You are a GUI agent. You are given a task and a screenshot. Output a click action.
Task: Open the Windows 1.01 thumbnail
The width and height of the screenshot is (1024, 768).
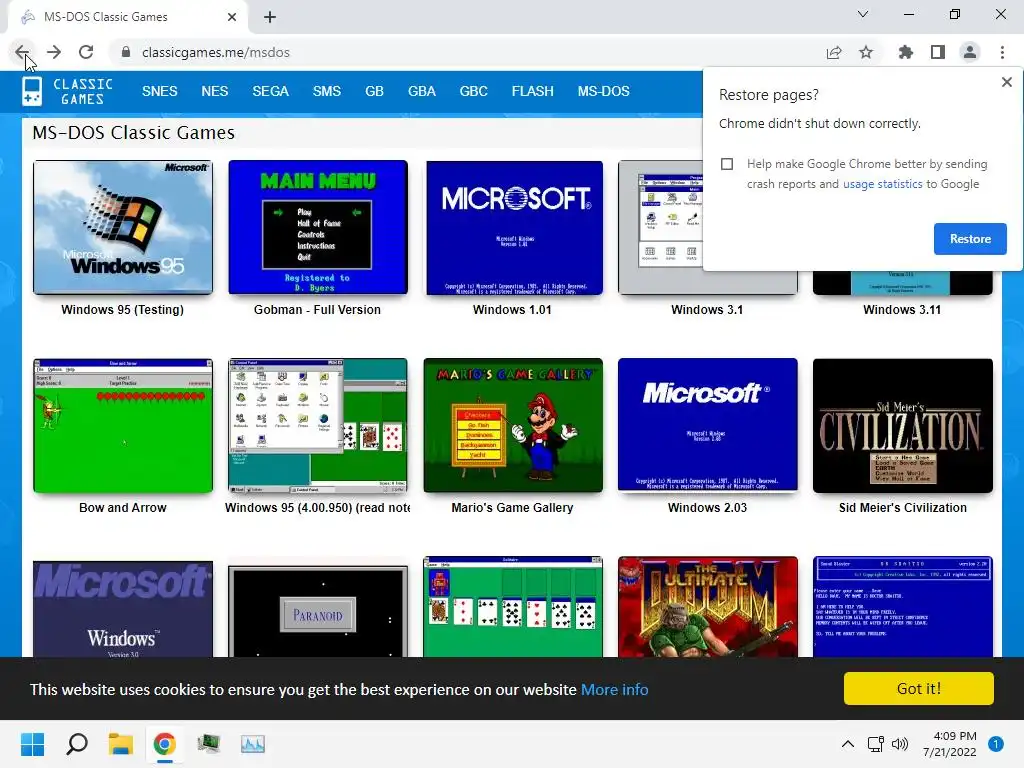tap(514, 228)
